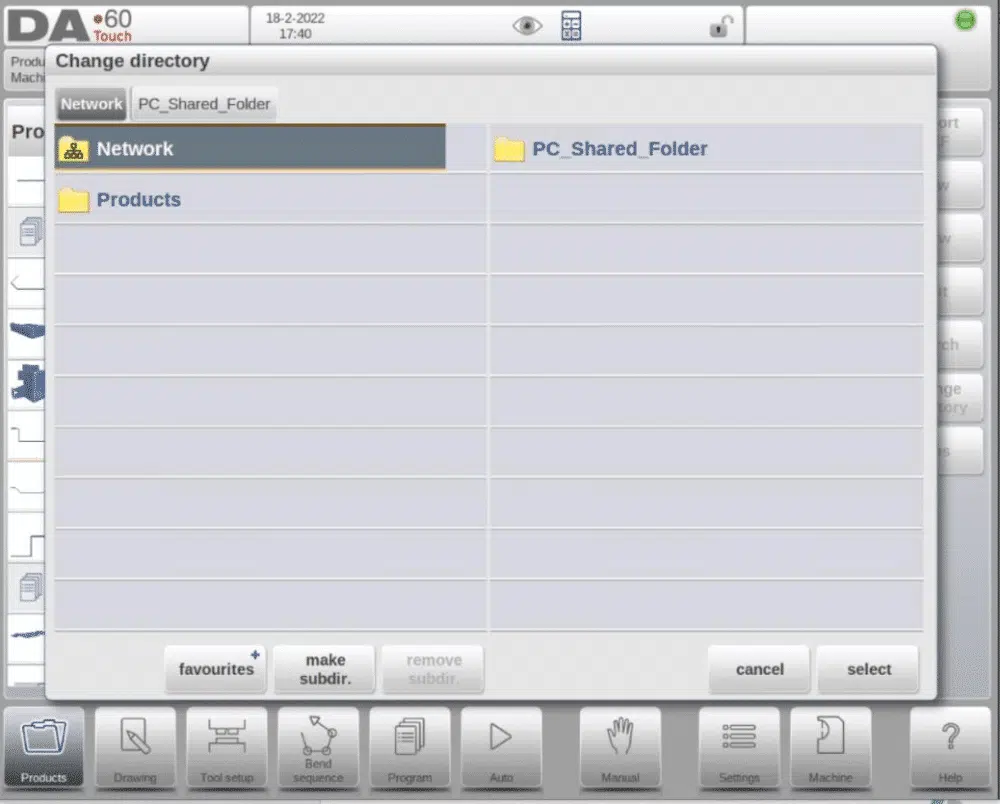Open the Drawing mode
The width and height of the screenshot is (1000, 804).
pyautogui.click(x=135, y=749)
